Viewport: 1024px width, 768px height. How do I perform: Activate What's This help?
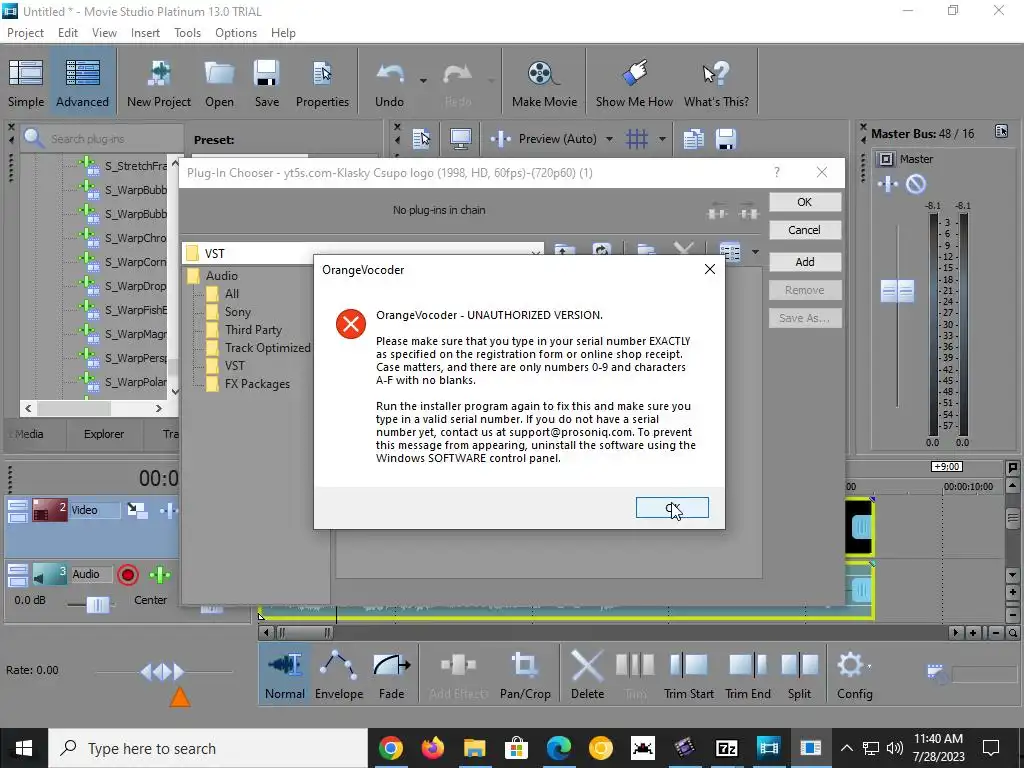[716, 84]
